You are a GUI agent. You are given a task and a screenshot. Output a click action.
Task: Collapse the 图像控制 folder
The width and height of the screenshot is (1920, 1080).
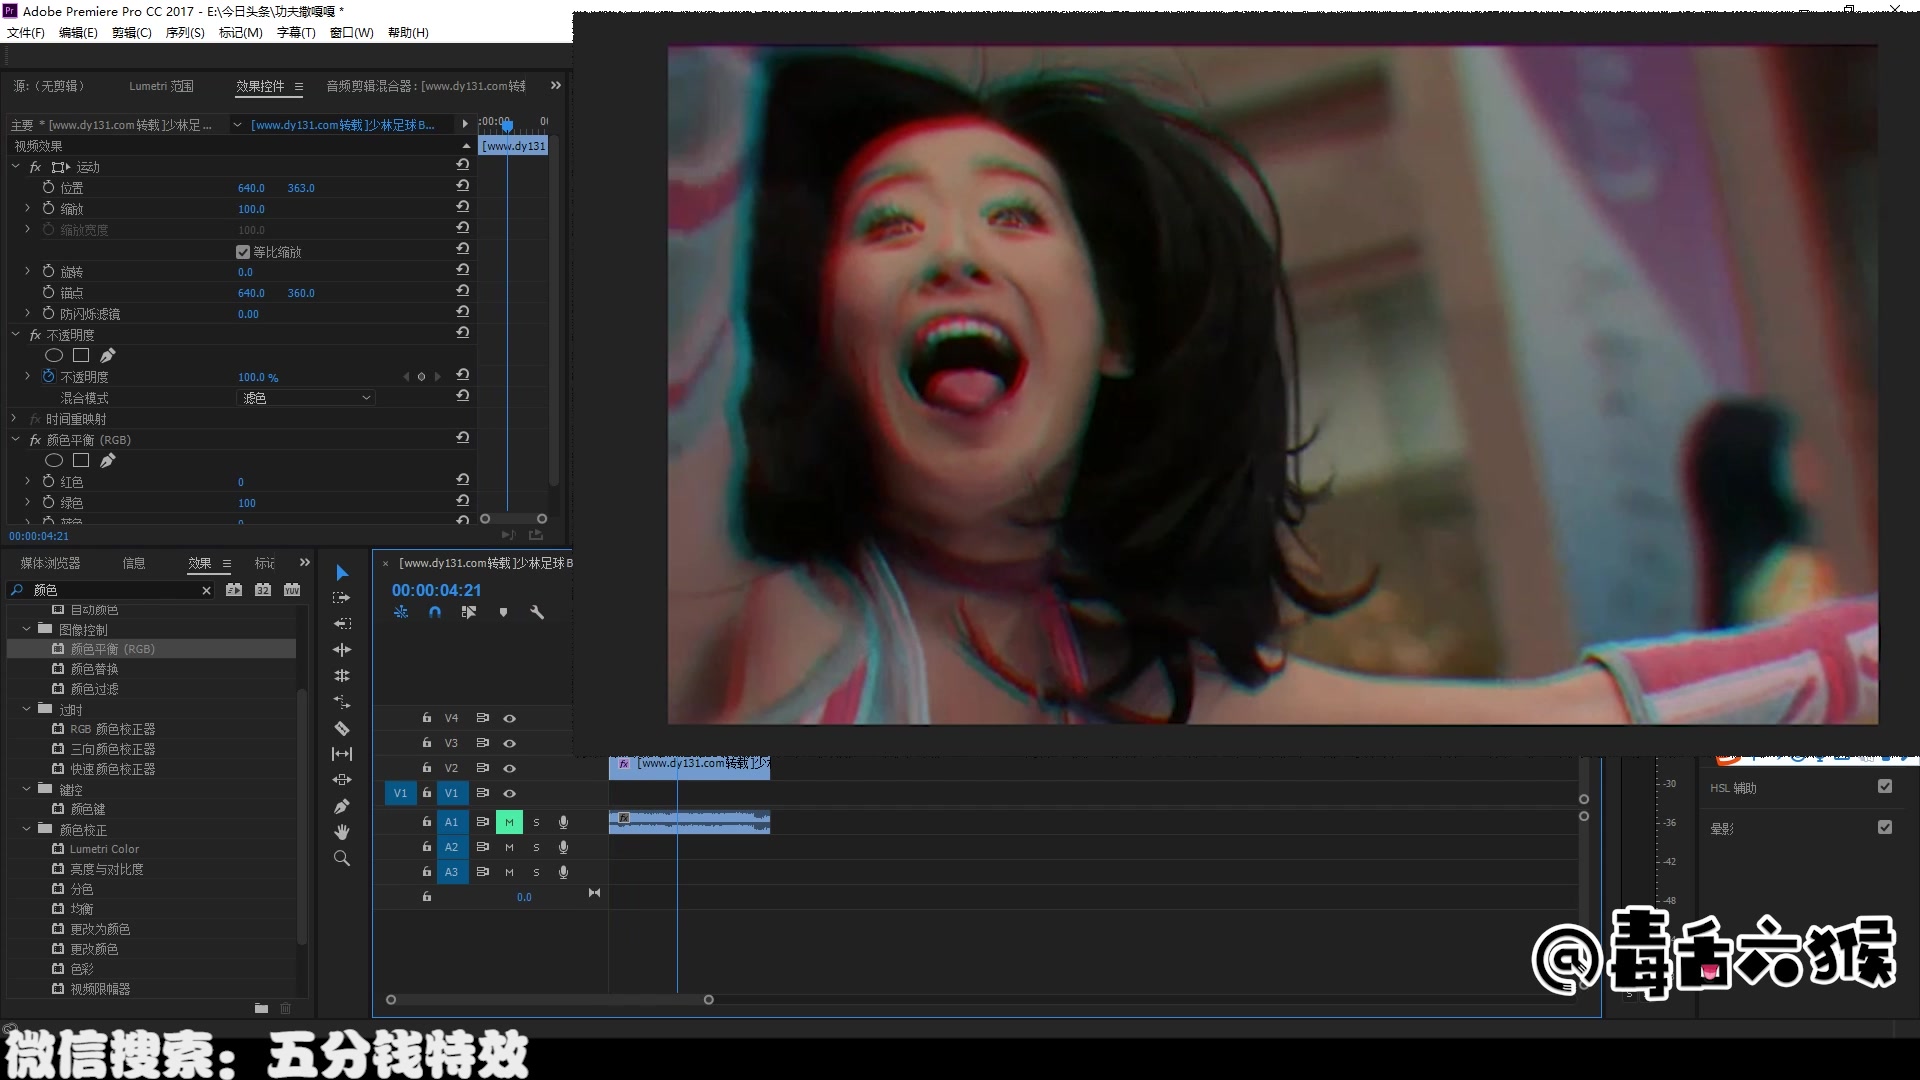point(26,629)
